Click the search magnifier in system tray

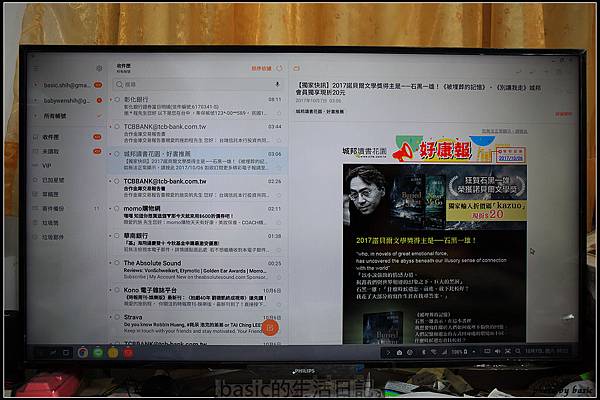pos(517,351)
